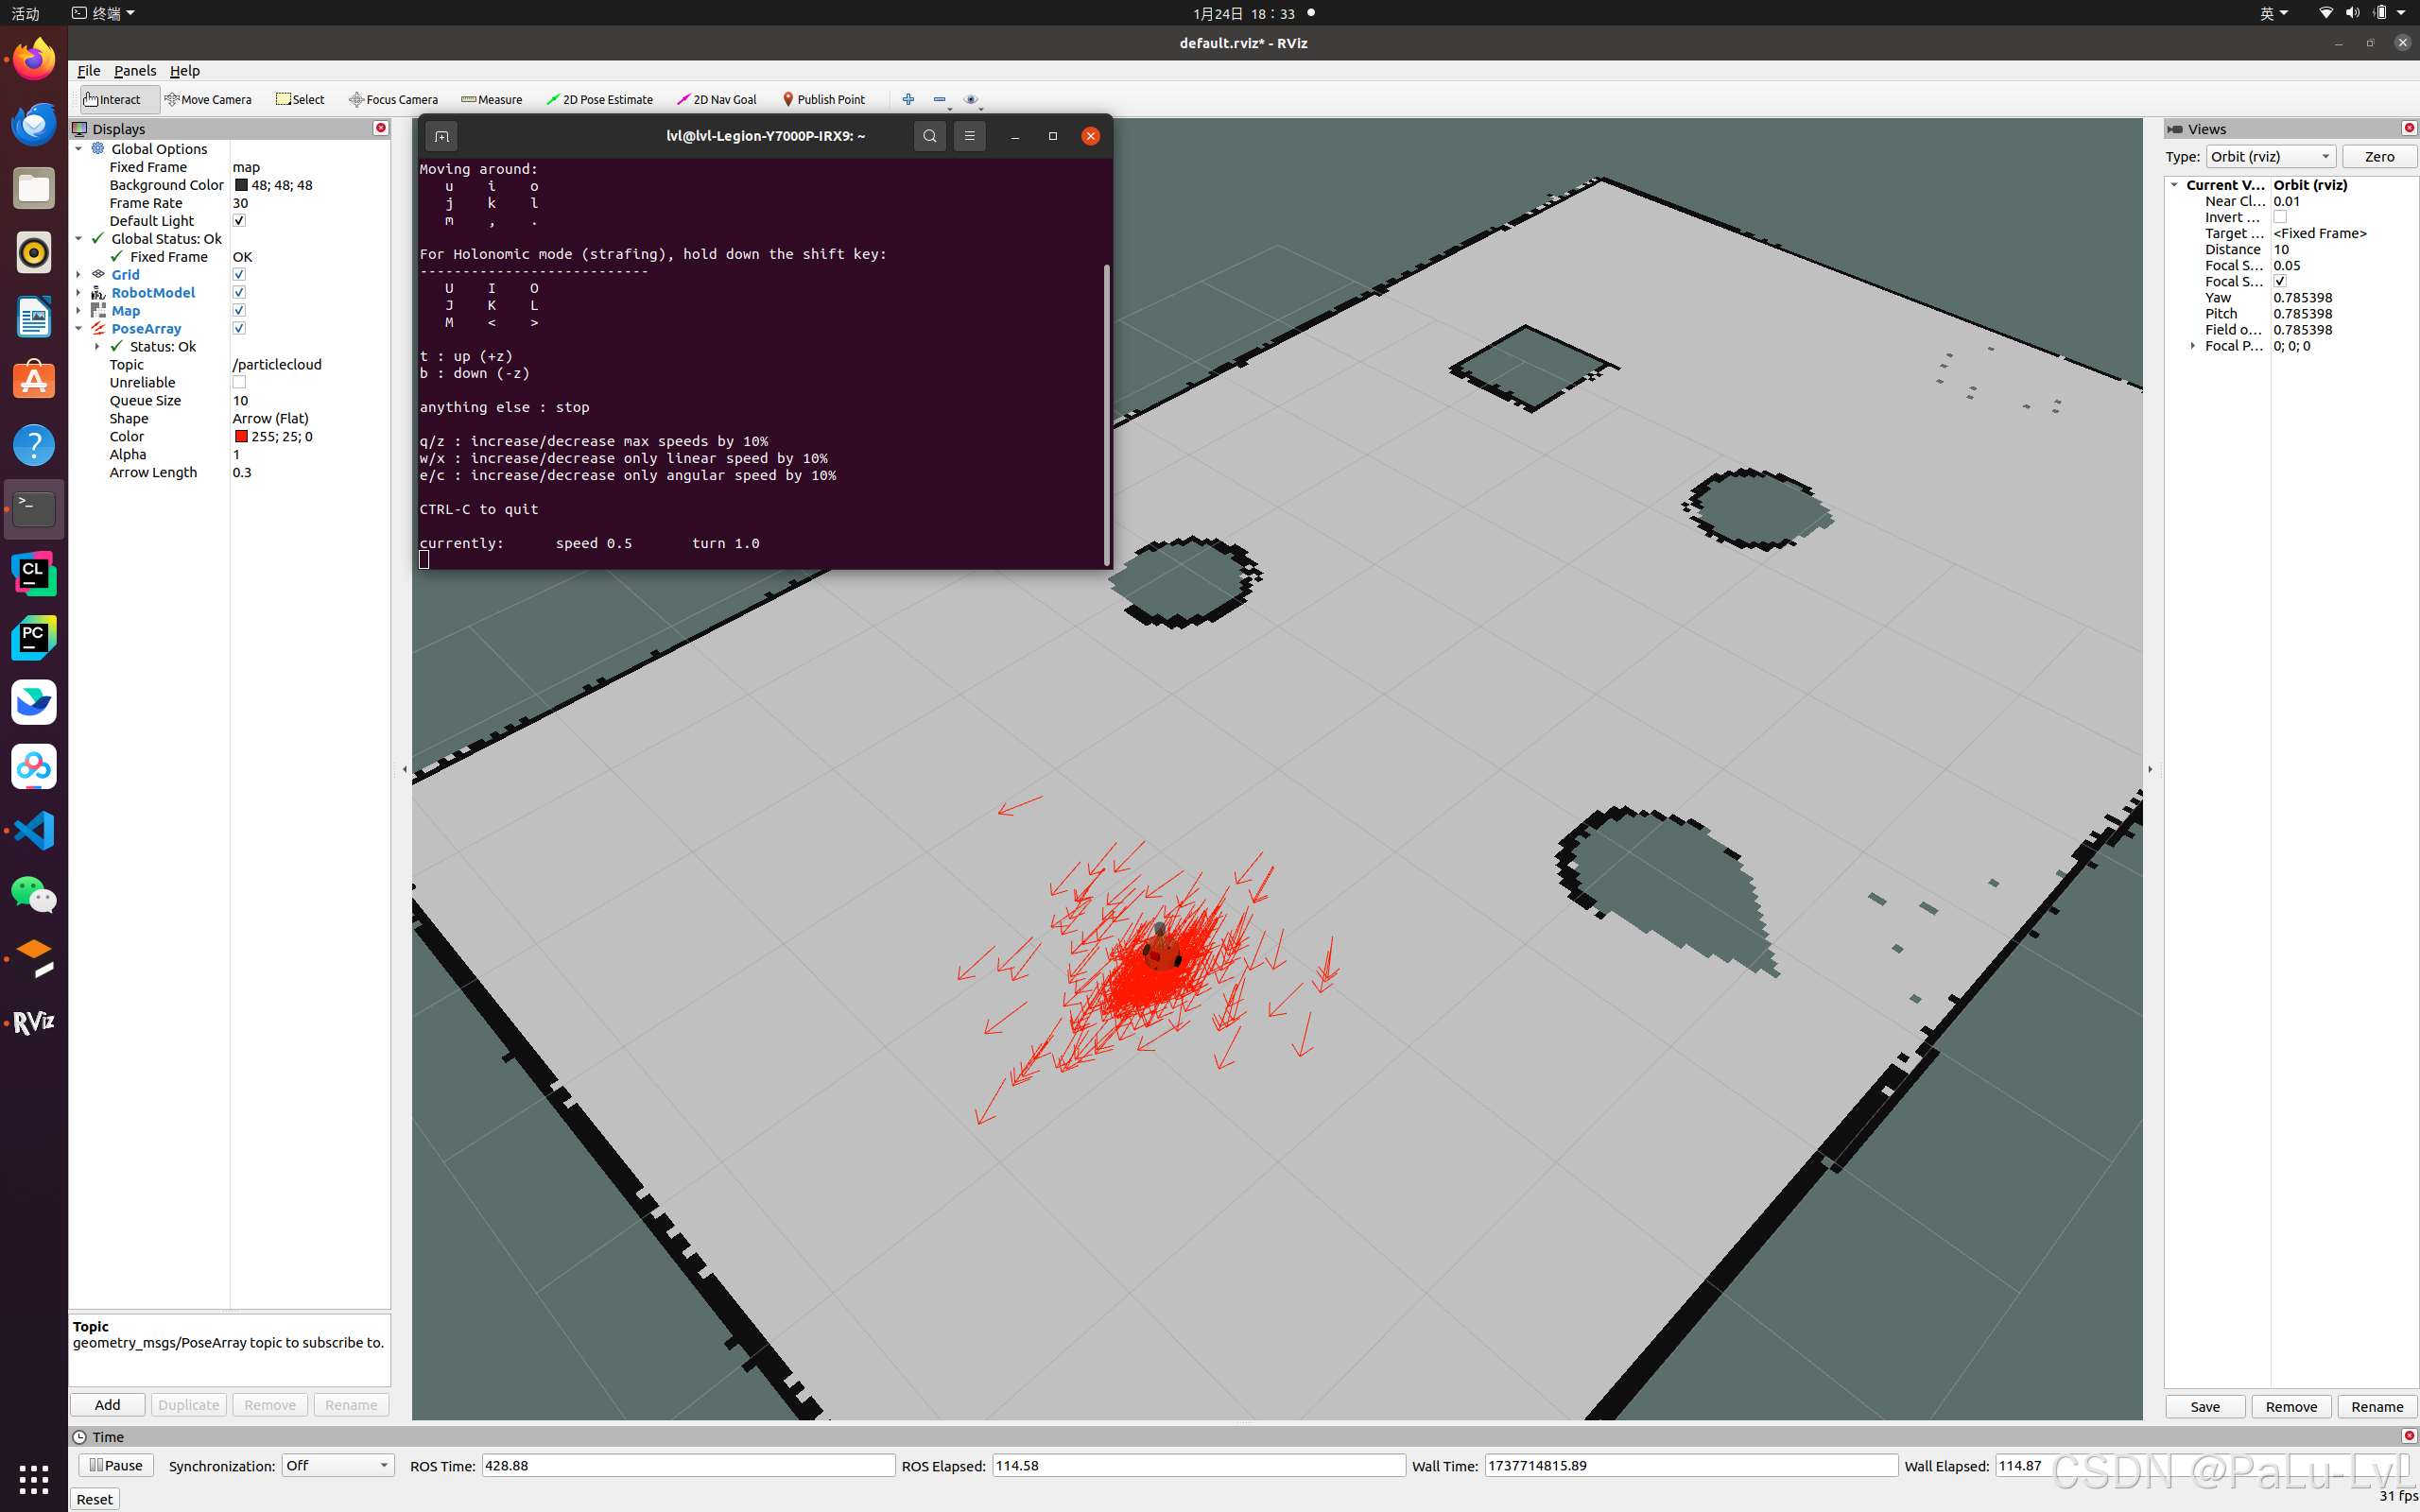Open the terminal hamburger menu
2420x1512 pixels.
tap(969, 136)
